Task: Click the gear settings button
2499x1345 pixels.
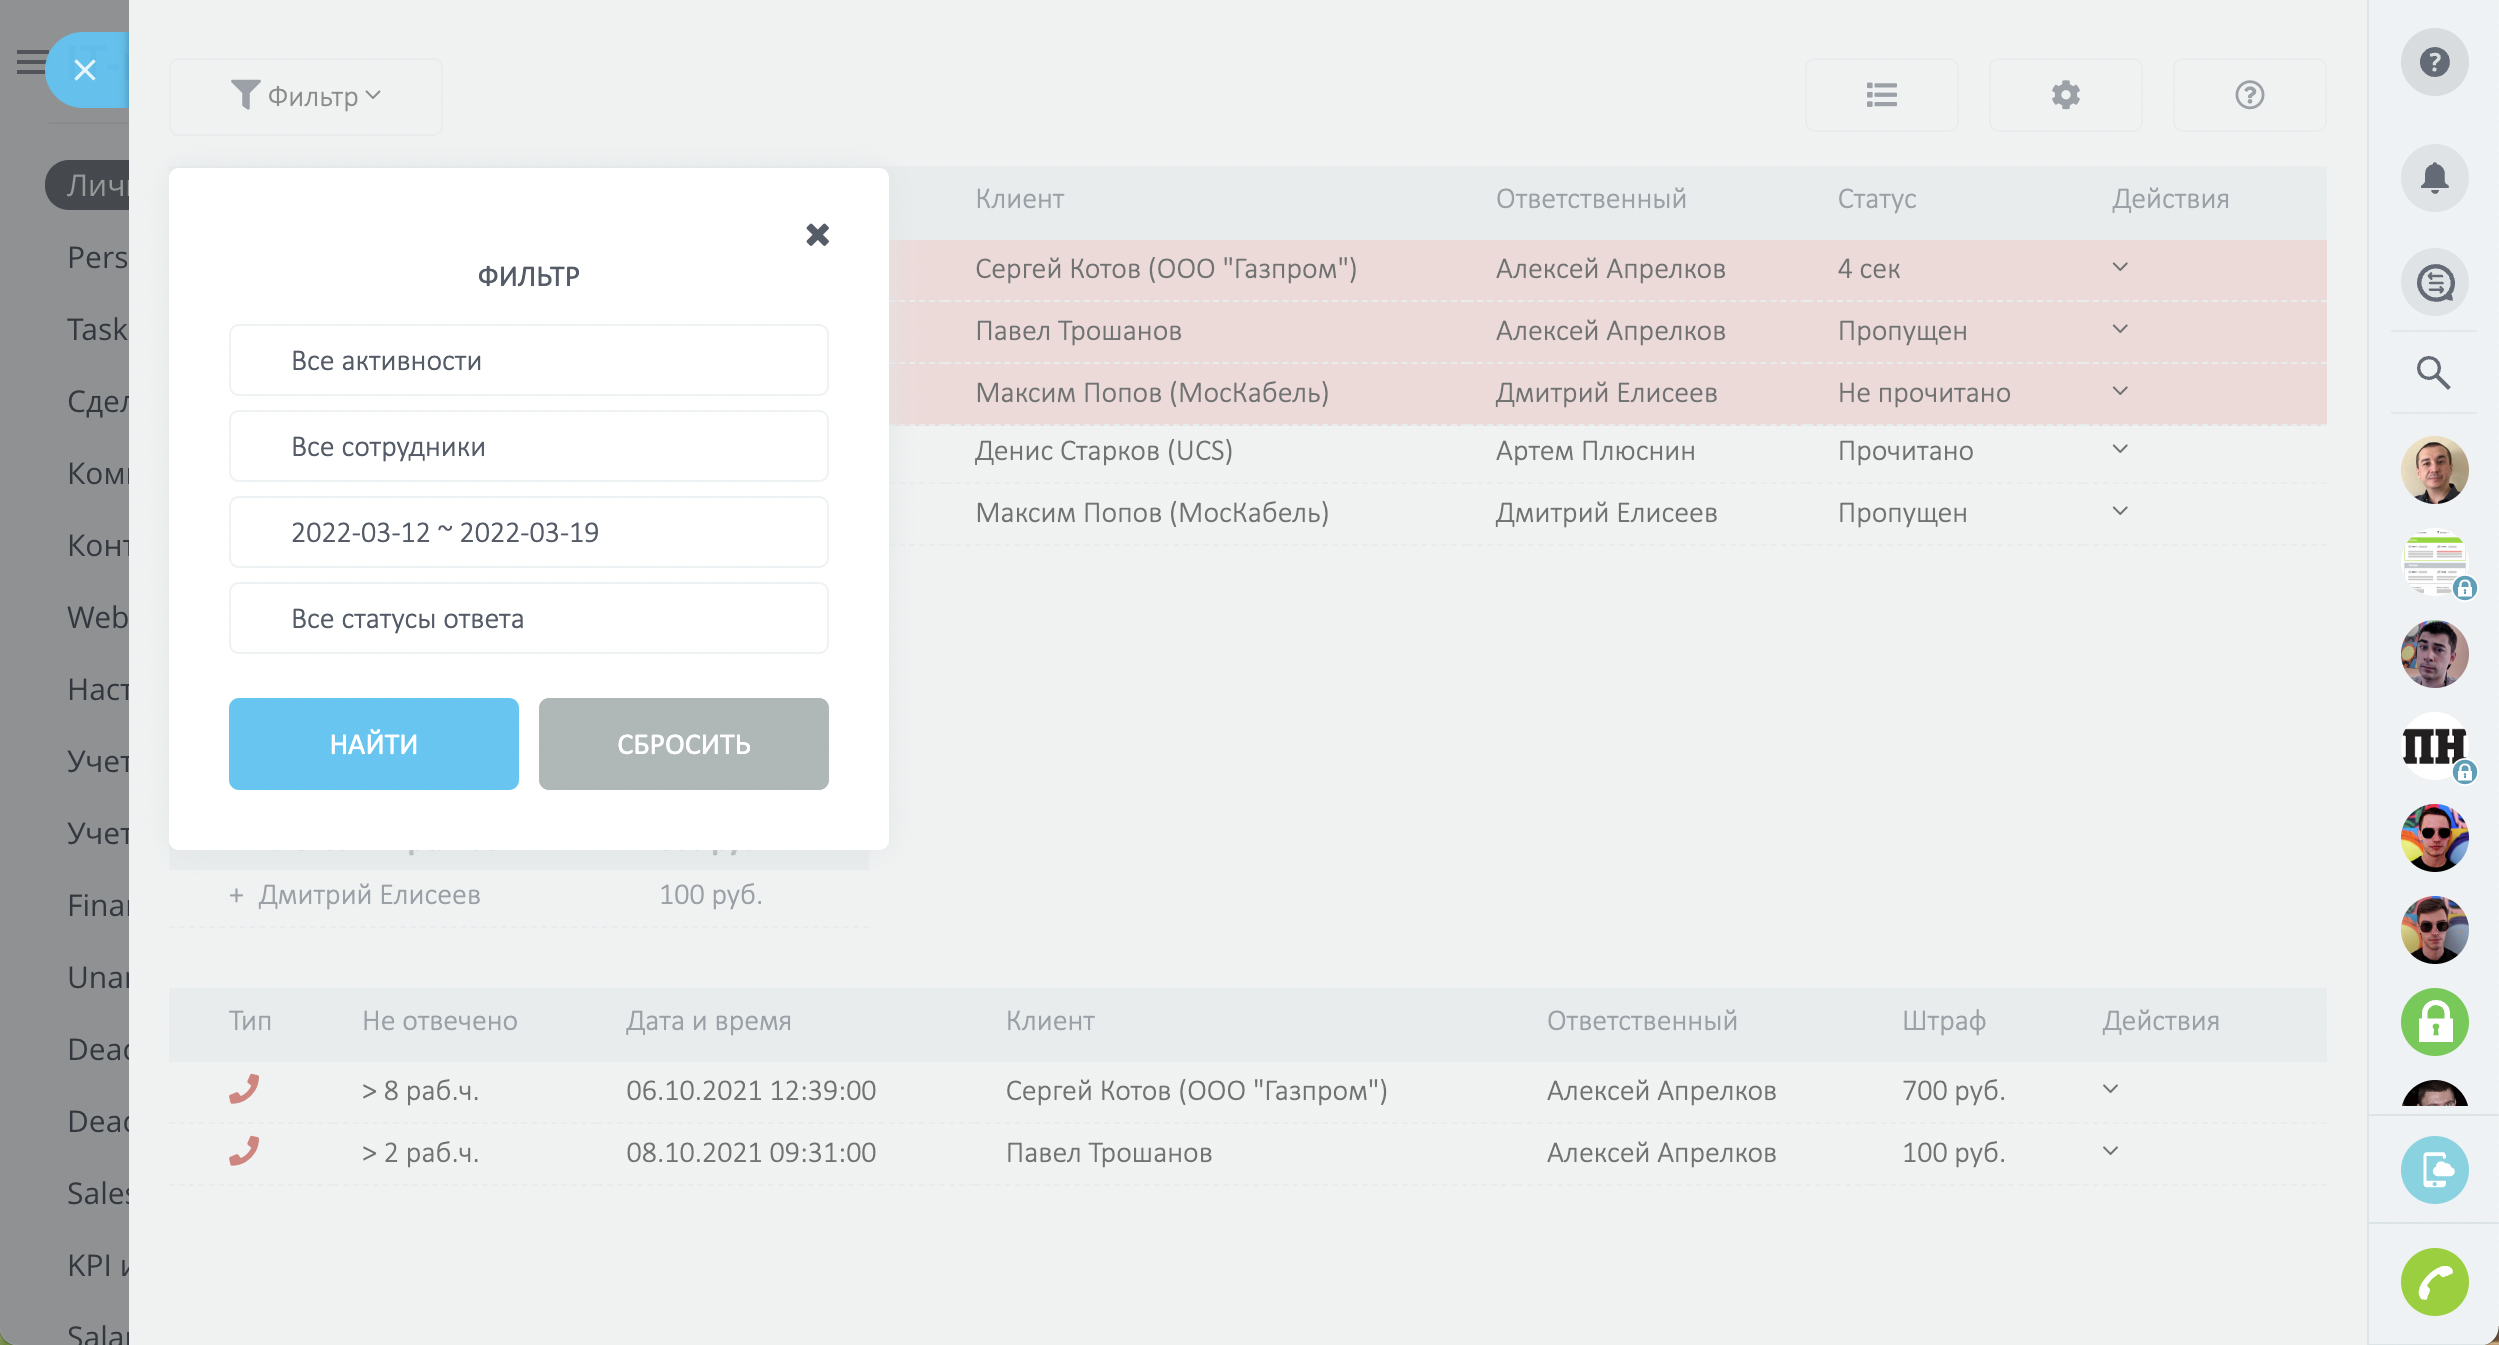Action: pyautogui.click(x=2065, y=95)
